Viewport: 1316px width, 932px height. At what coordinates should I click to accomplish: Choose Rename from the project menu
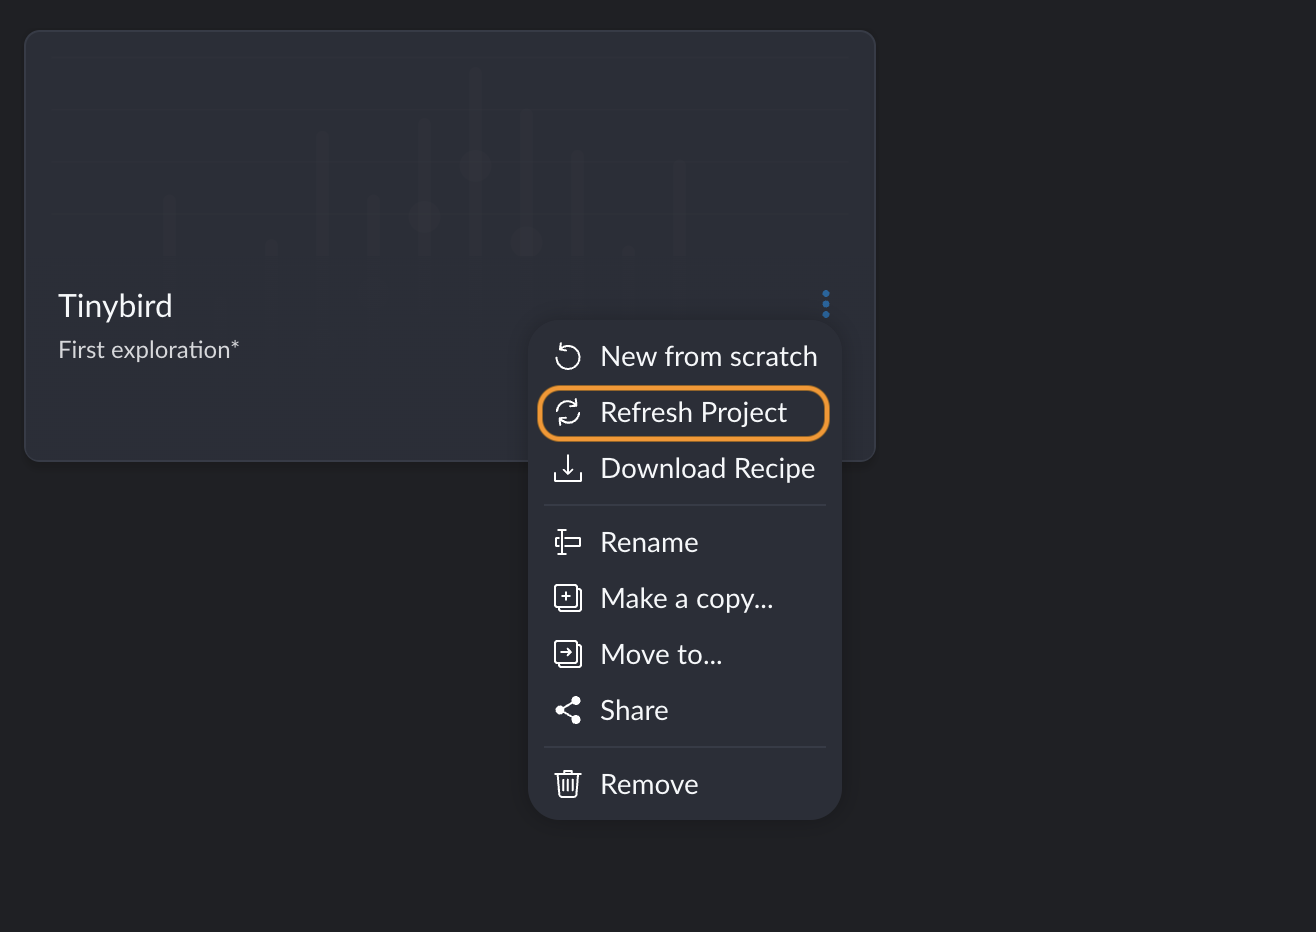[x=649, y=543]
